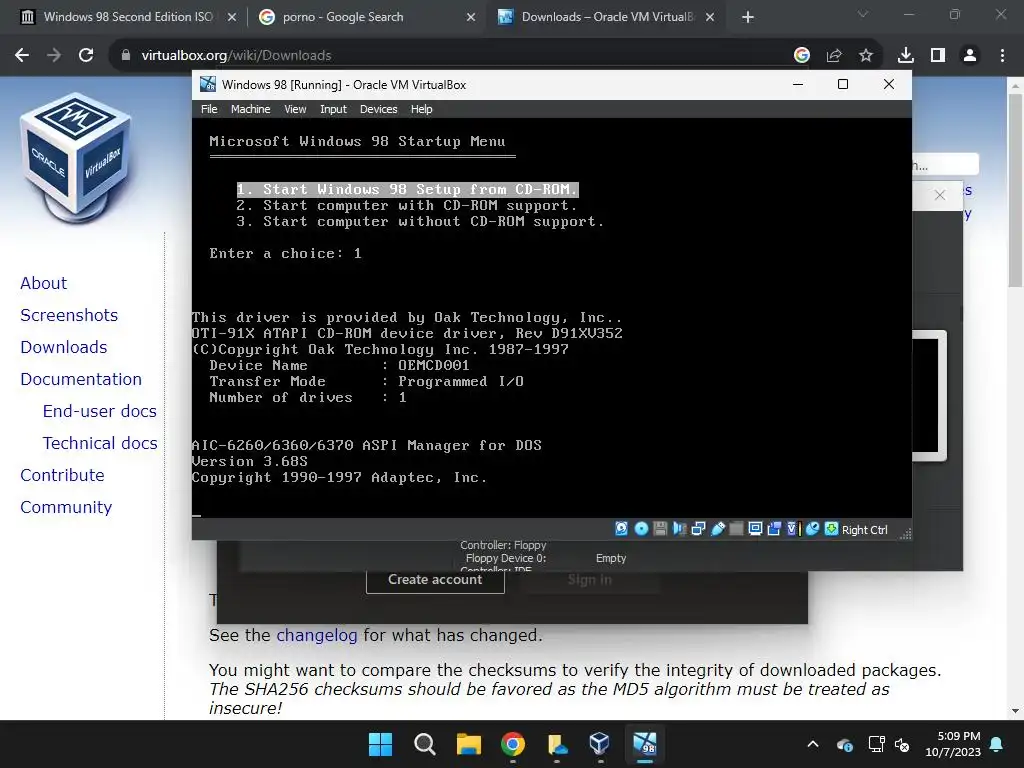The width and height of the screenshot is (1024, 768).
Task: Click the shared folders icon in VirtualBox status bar
Action: point(774,529)
